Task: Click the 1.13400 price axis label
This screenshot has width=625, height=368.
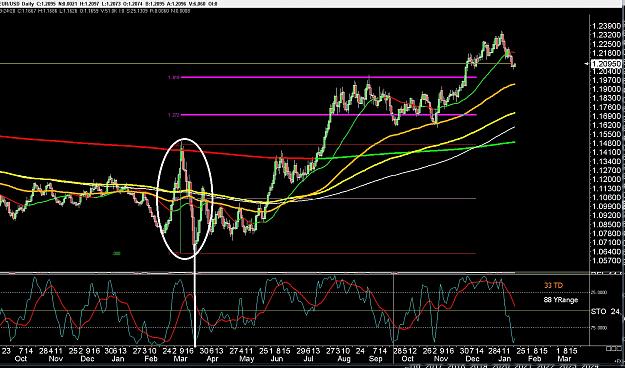Action: click(x=607, y=161)
